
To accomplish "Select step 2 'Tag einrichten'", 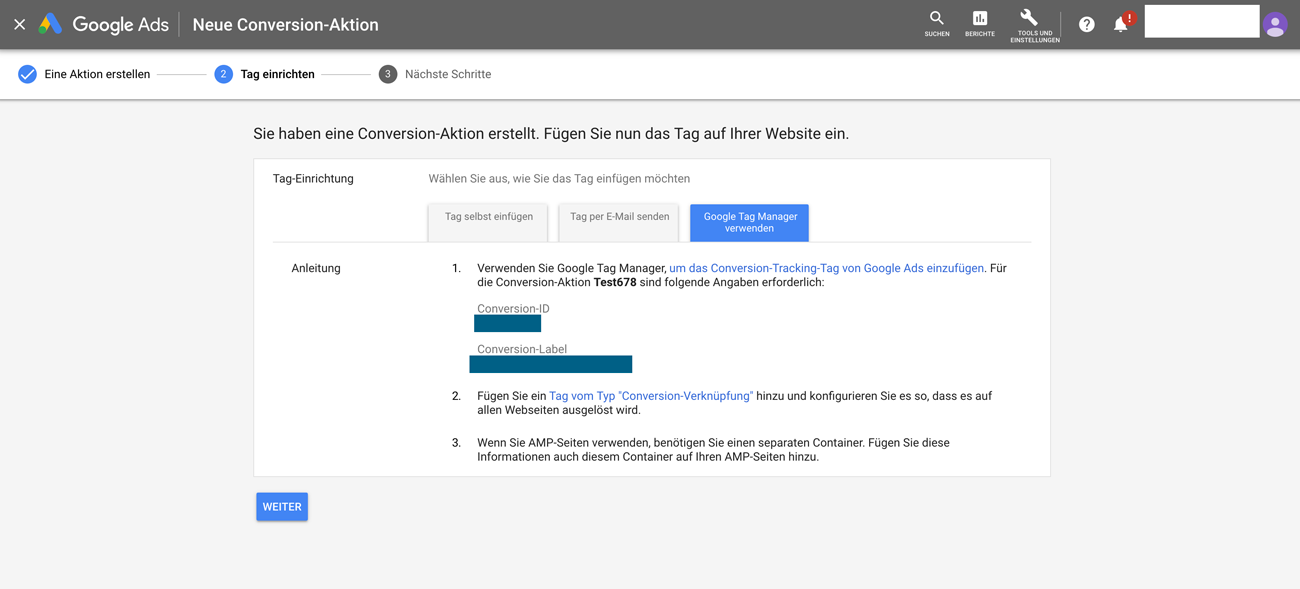I will 265,74.
